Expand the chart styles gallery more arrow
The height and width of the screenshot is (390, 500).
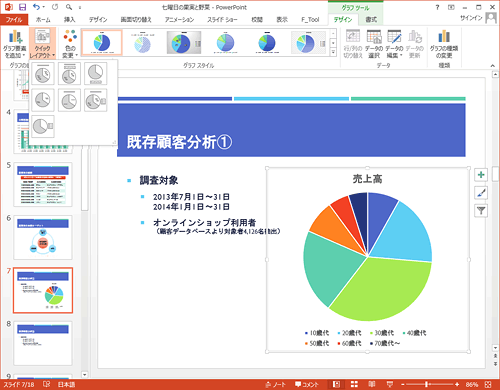tap(333, 52)
